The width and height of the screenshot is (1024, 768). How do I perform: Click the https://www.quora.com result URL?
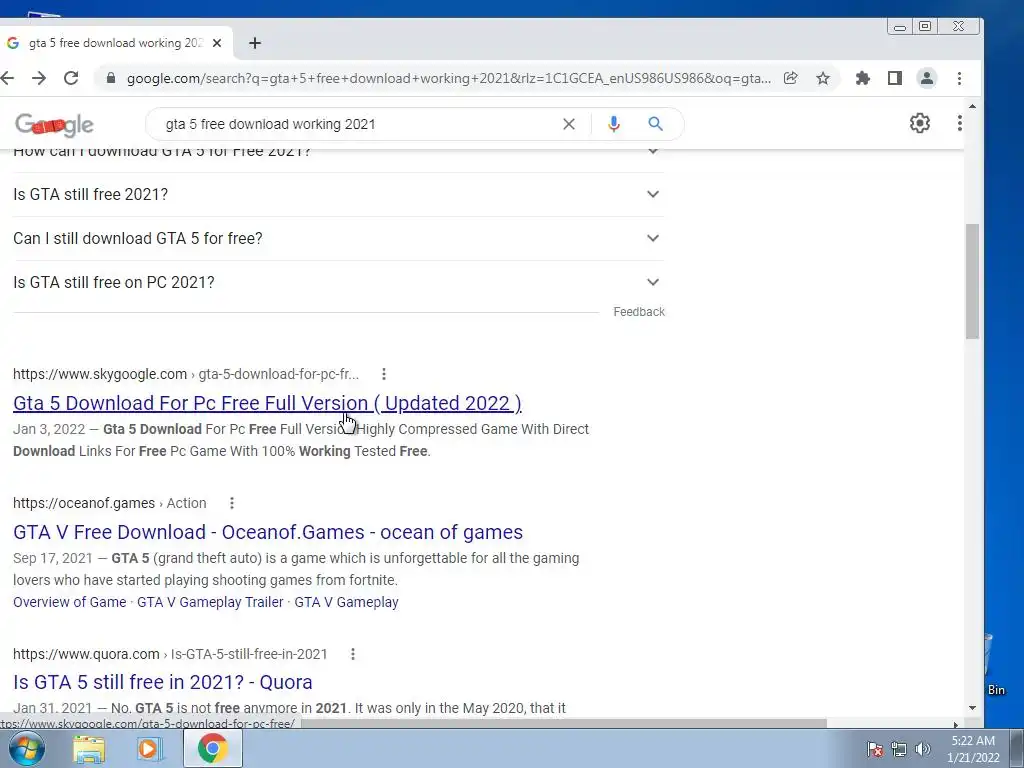(86, 654)
